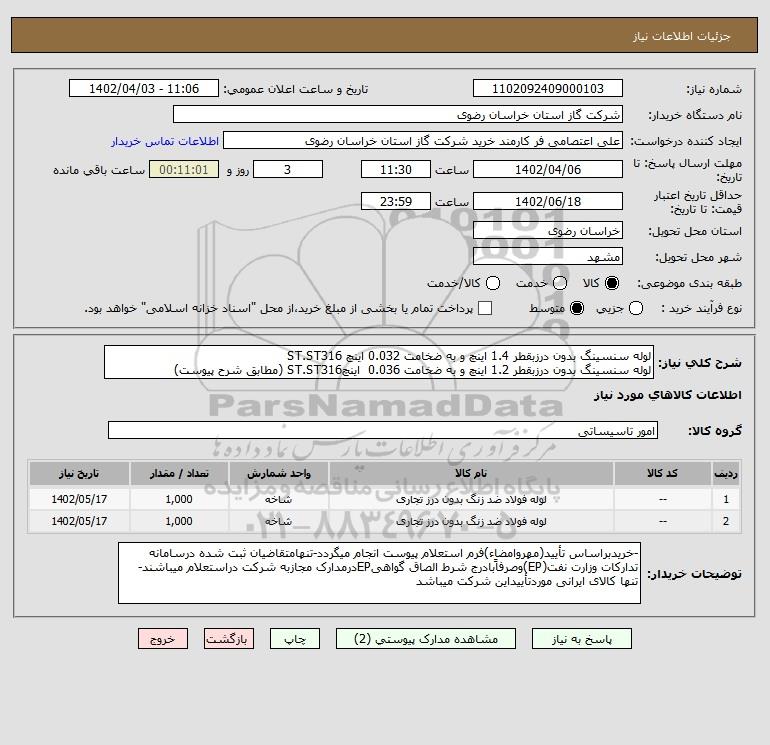The width and height of the screenshot is (770, 745).
Task: Select the کالا radio button
Action: (x=612, y=283)
